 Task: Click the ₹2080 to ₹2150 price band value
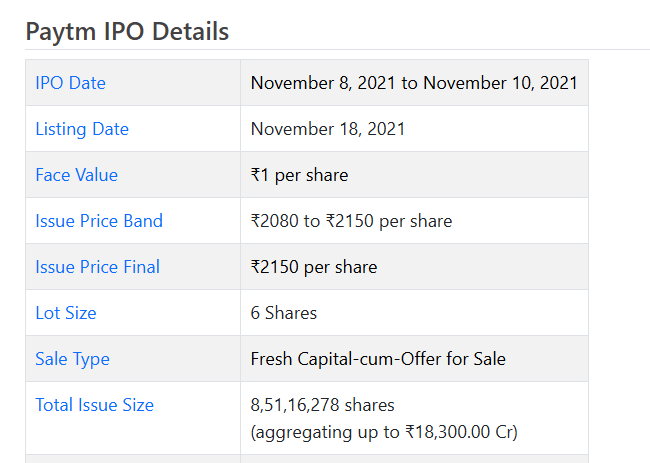pyautogui.click(x=352, y=221)
